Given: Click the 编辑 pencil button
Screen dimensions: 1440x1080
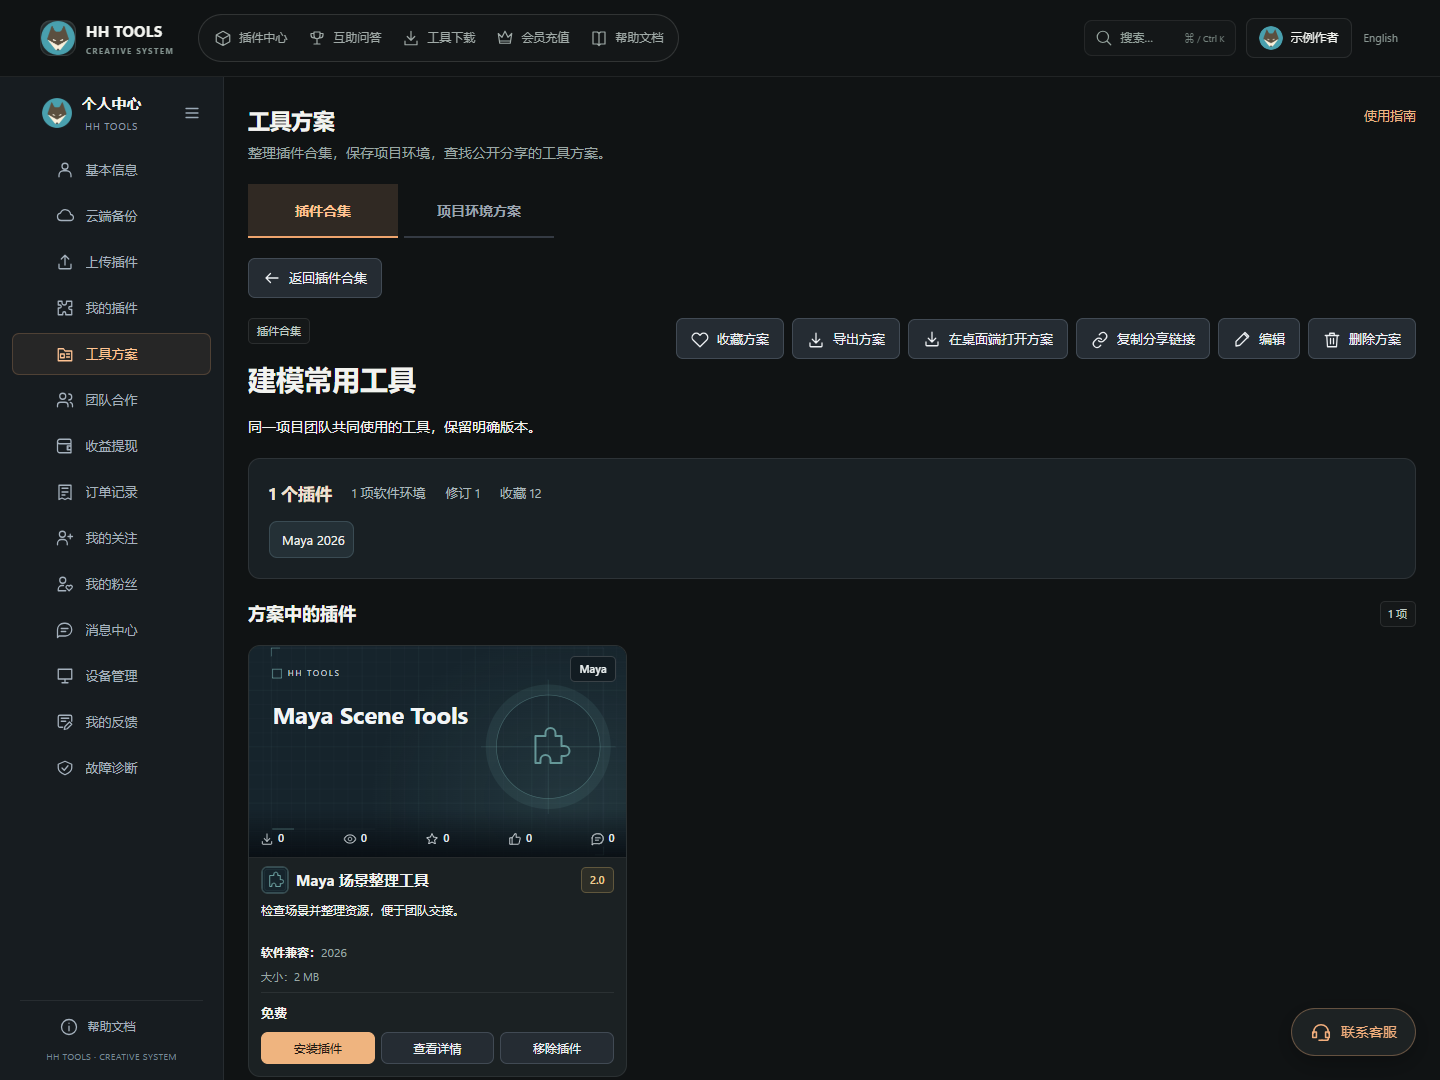Looking at the screenshot, I should tap(1259, 339).
